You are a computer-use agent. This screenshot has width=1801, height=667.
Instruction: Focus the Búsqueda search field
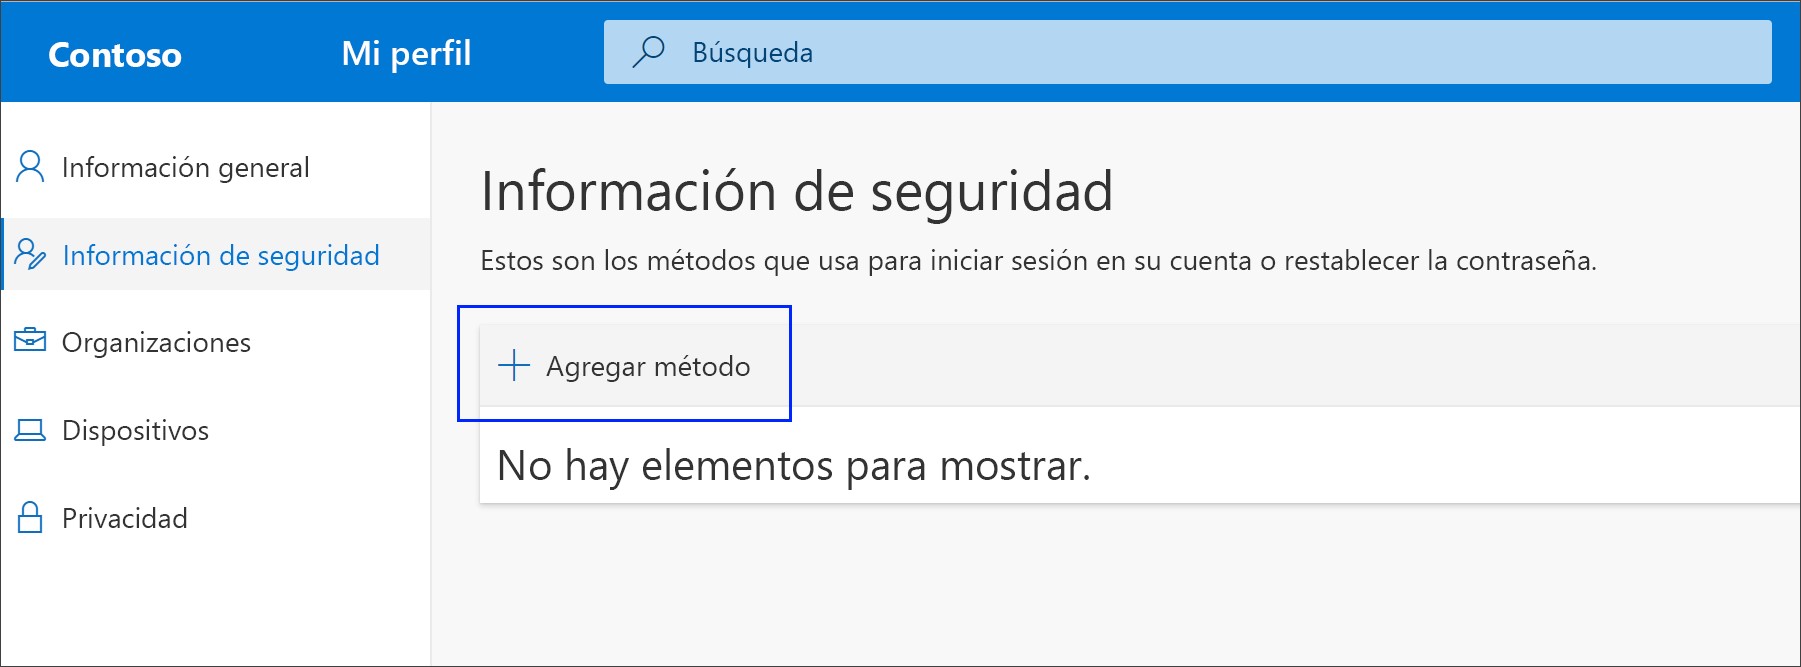[x=1200, y=52]
